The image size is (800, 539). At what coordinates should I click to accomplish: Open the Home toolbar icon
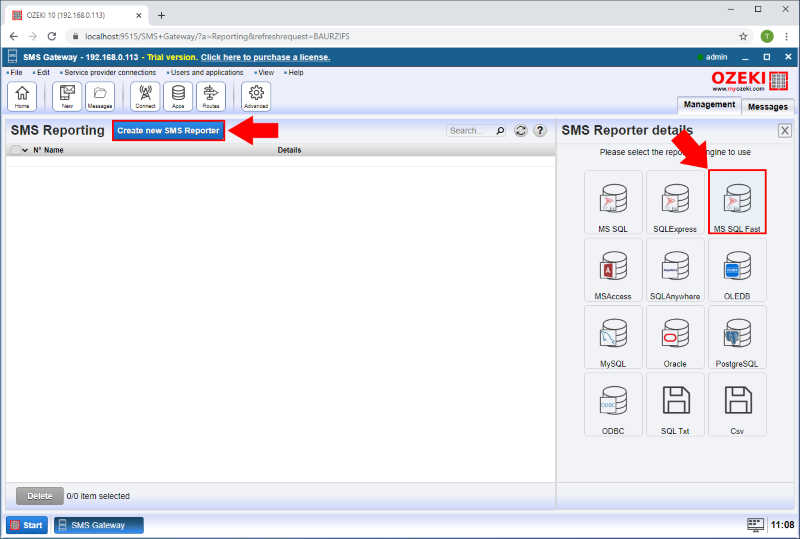coord(22,96)
